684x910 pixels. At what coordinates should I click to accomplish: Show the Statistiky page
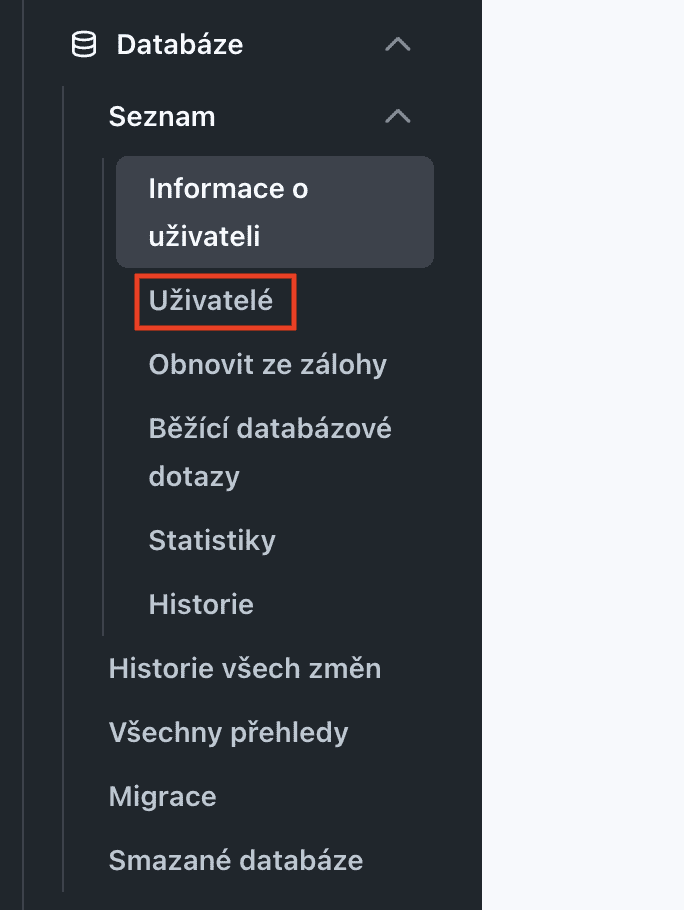pyautogui.click(x=212, y=540)
